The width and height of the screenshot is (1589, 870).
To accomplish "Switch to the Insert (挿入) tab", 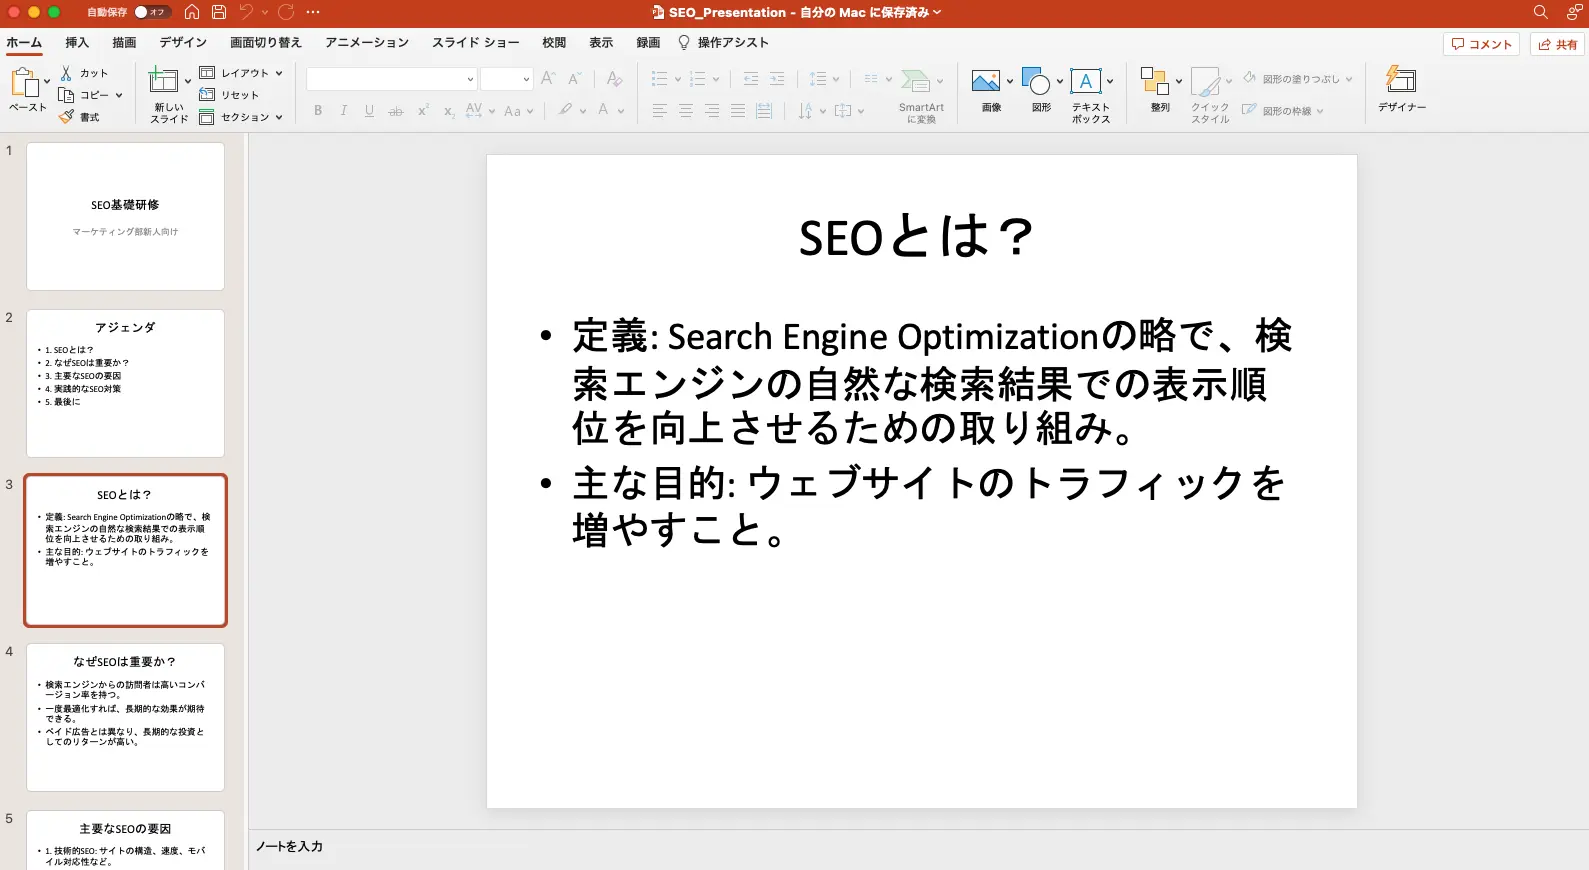I will [x=77, y=42].
